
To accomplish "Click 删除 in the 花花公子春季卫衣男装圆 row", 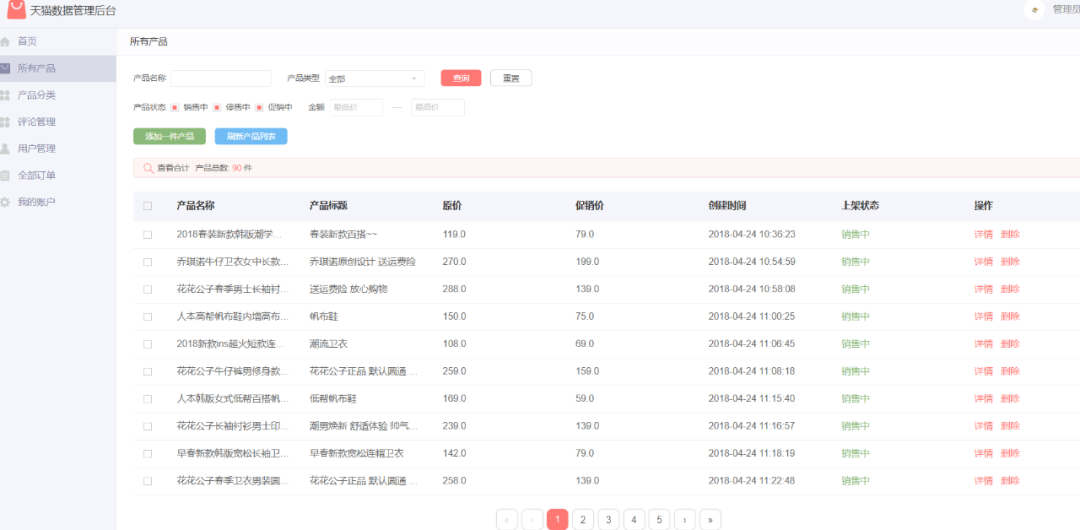I will (x=1010, y=480).
